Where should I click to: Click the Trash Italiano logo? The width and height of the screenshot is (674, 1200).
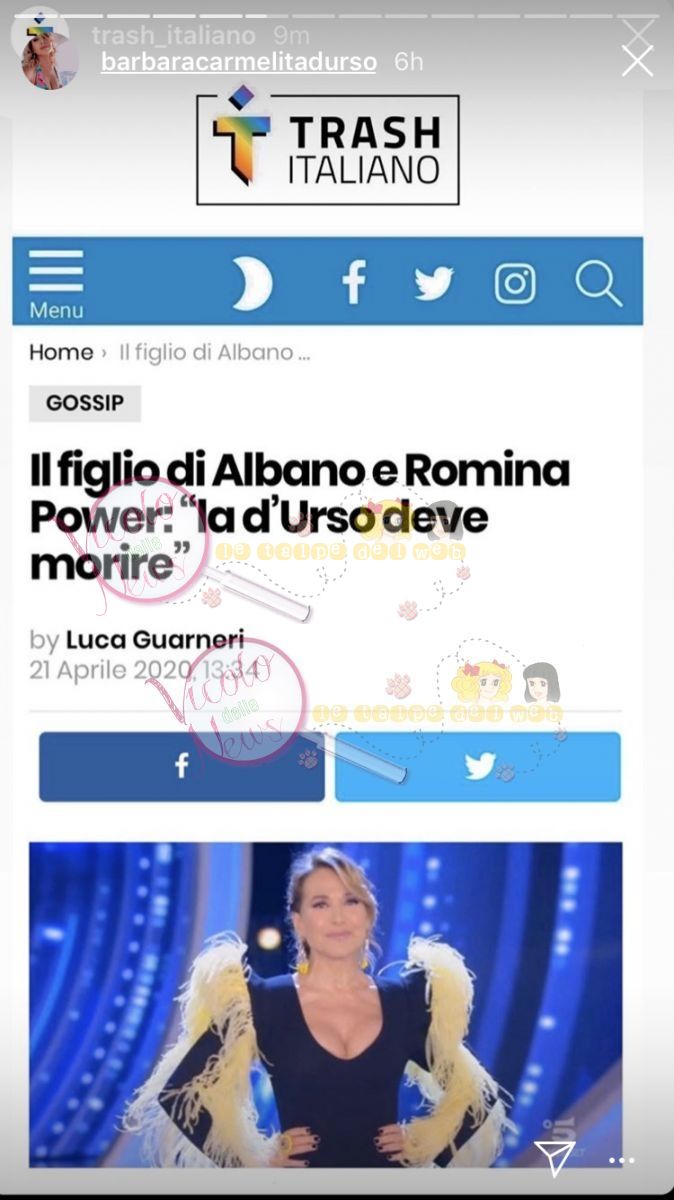pyautogui.click(x=328, y=149)
